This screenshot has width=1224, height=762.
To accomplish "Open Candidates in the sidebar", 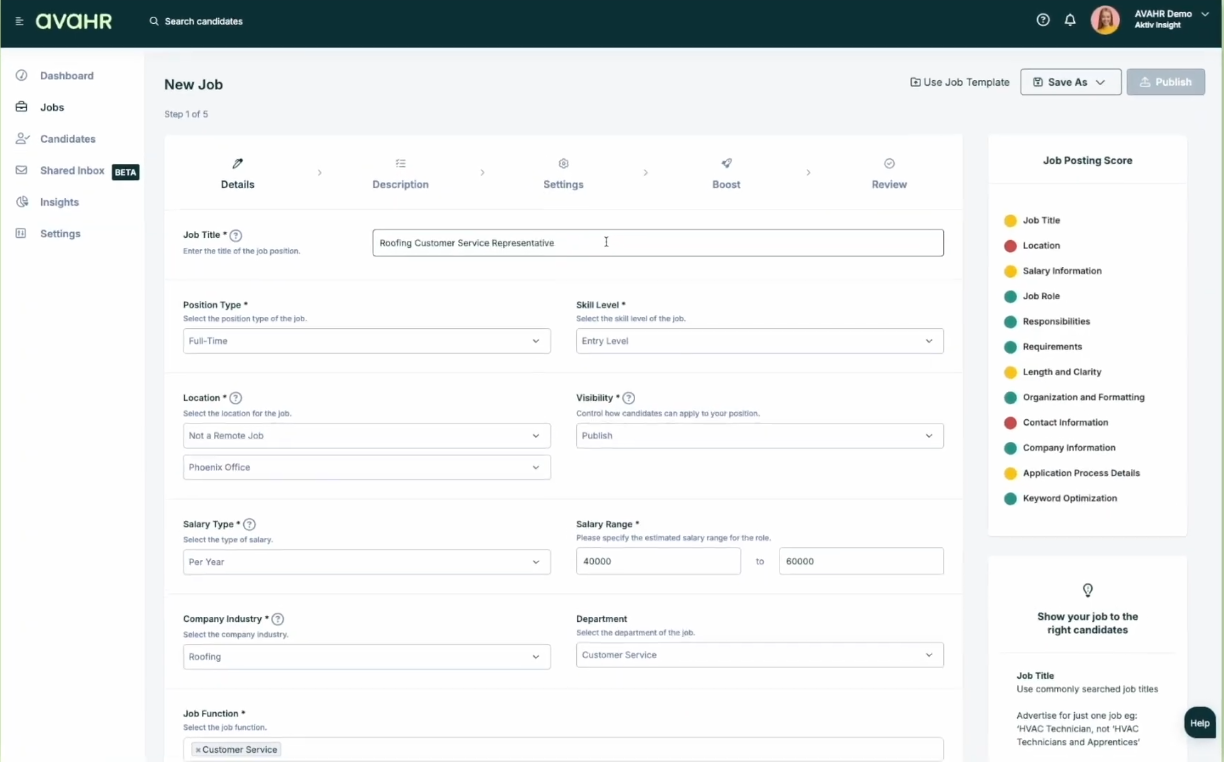I will click(67, 139).
